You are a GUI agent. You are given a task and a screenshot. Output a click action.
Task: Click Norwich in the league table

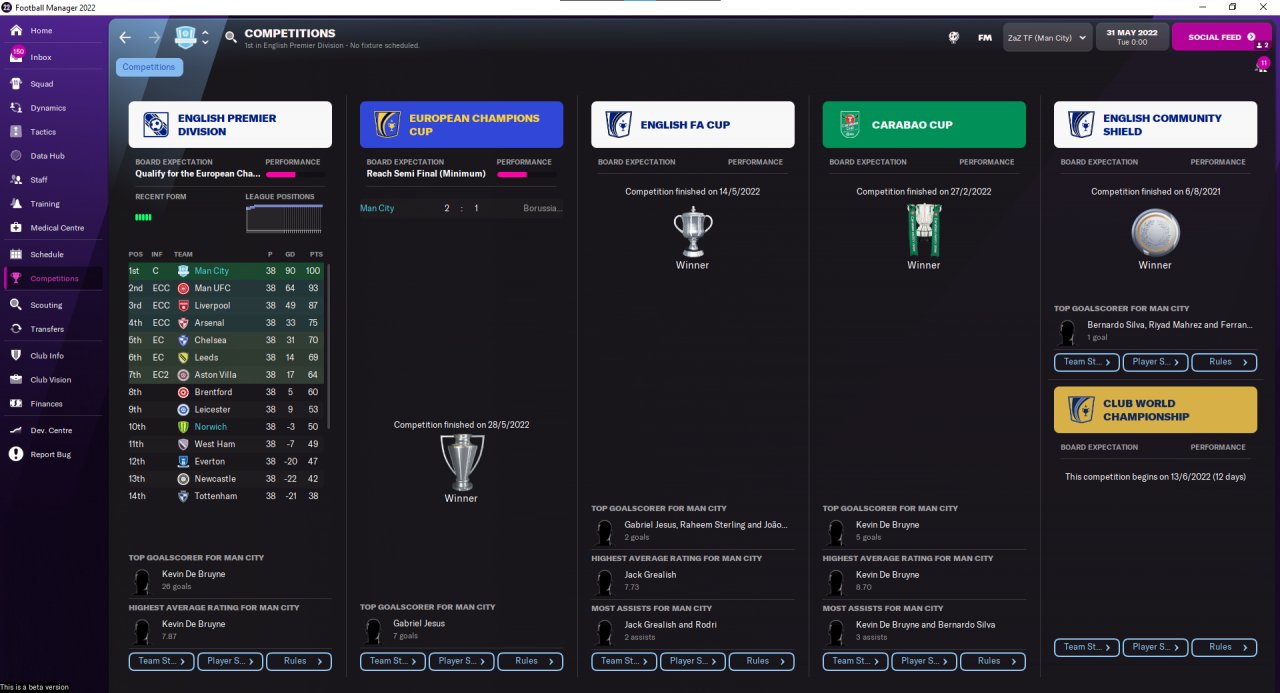click(211, 427)
